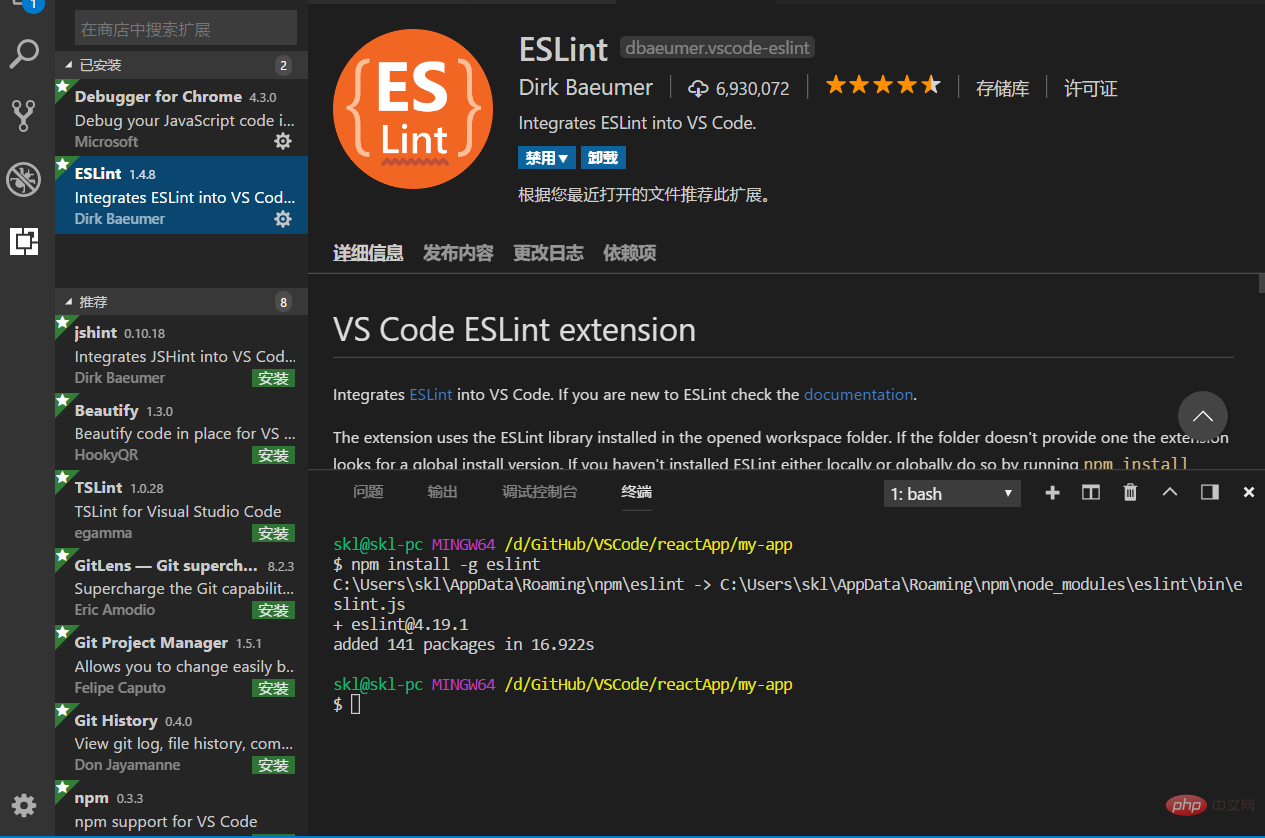
Task: Open the 调试控制台 debug console tab
Action: pyautogui.click(x=540, y=492)
